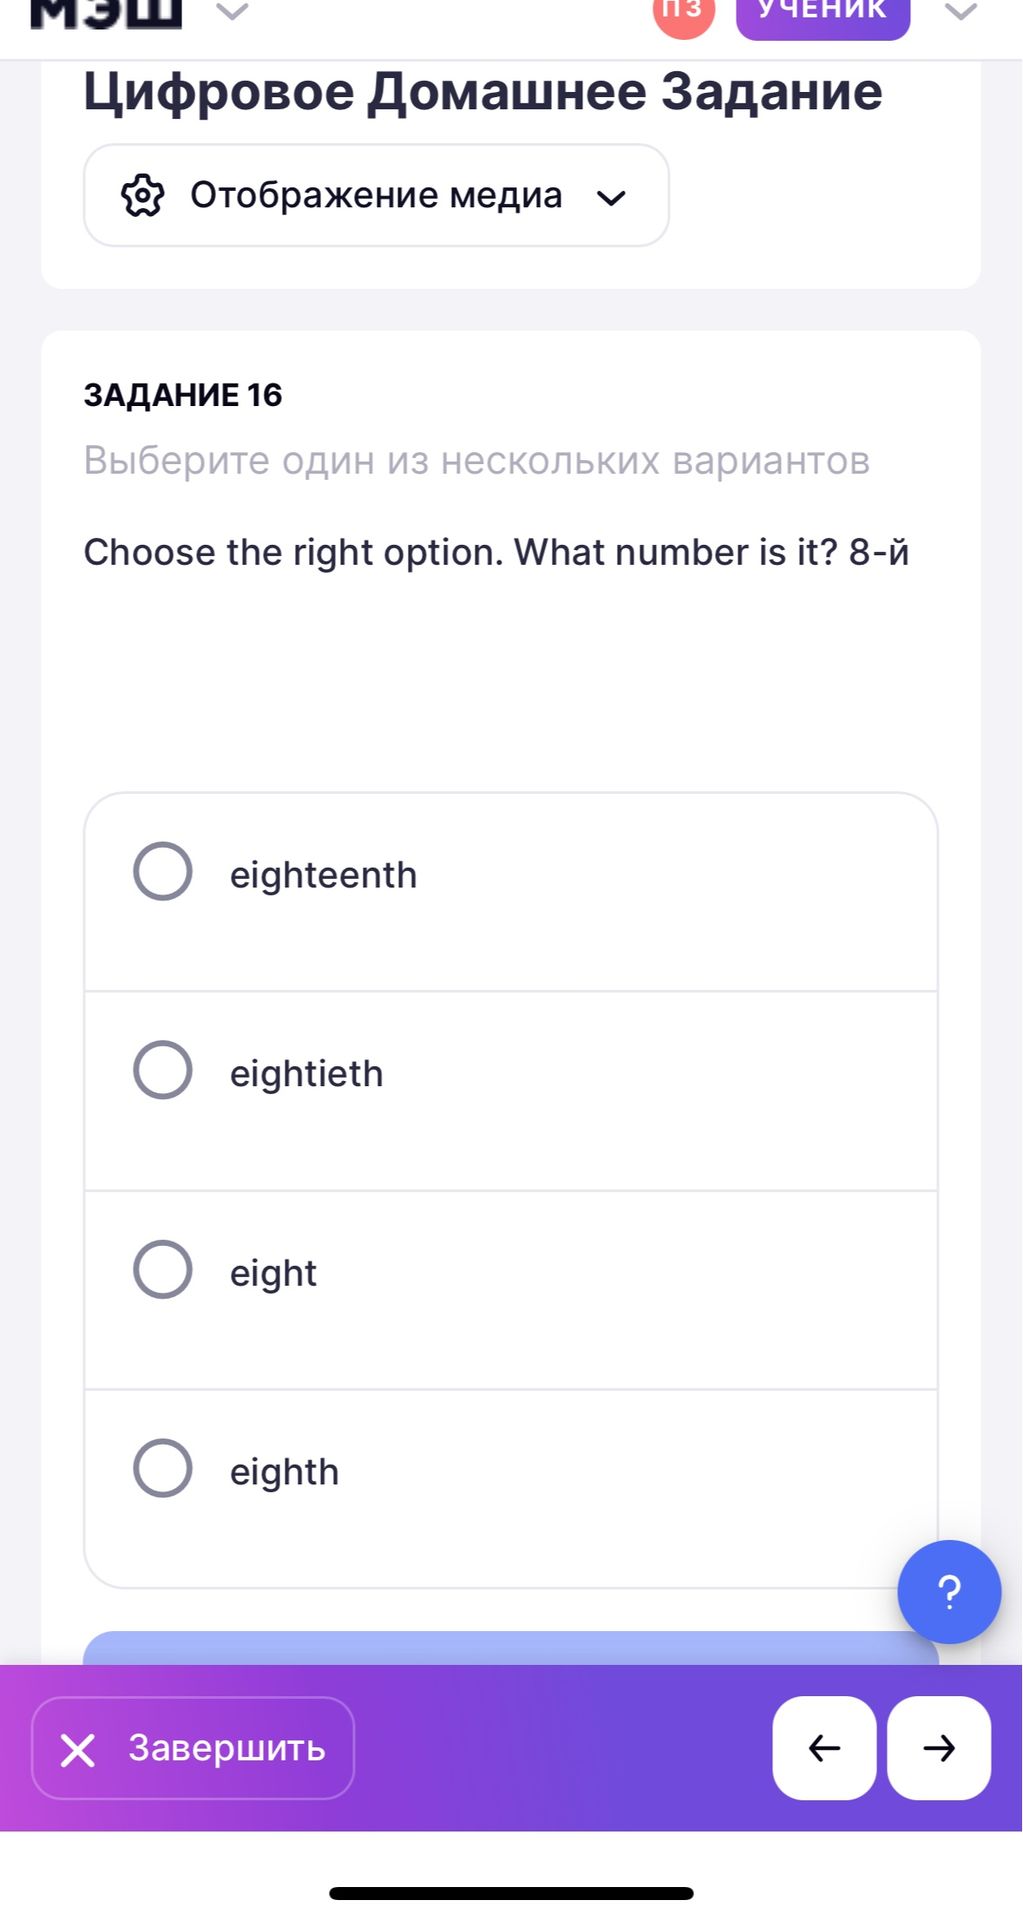
Task: Select the eighteenth radio button
Action: click(163, 871)
